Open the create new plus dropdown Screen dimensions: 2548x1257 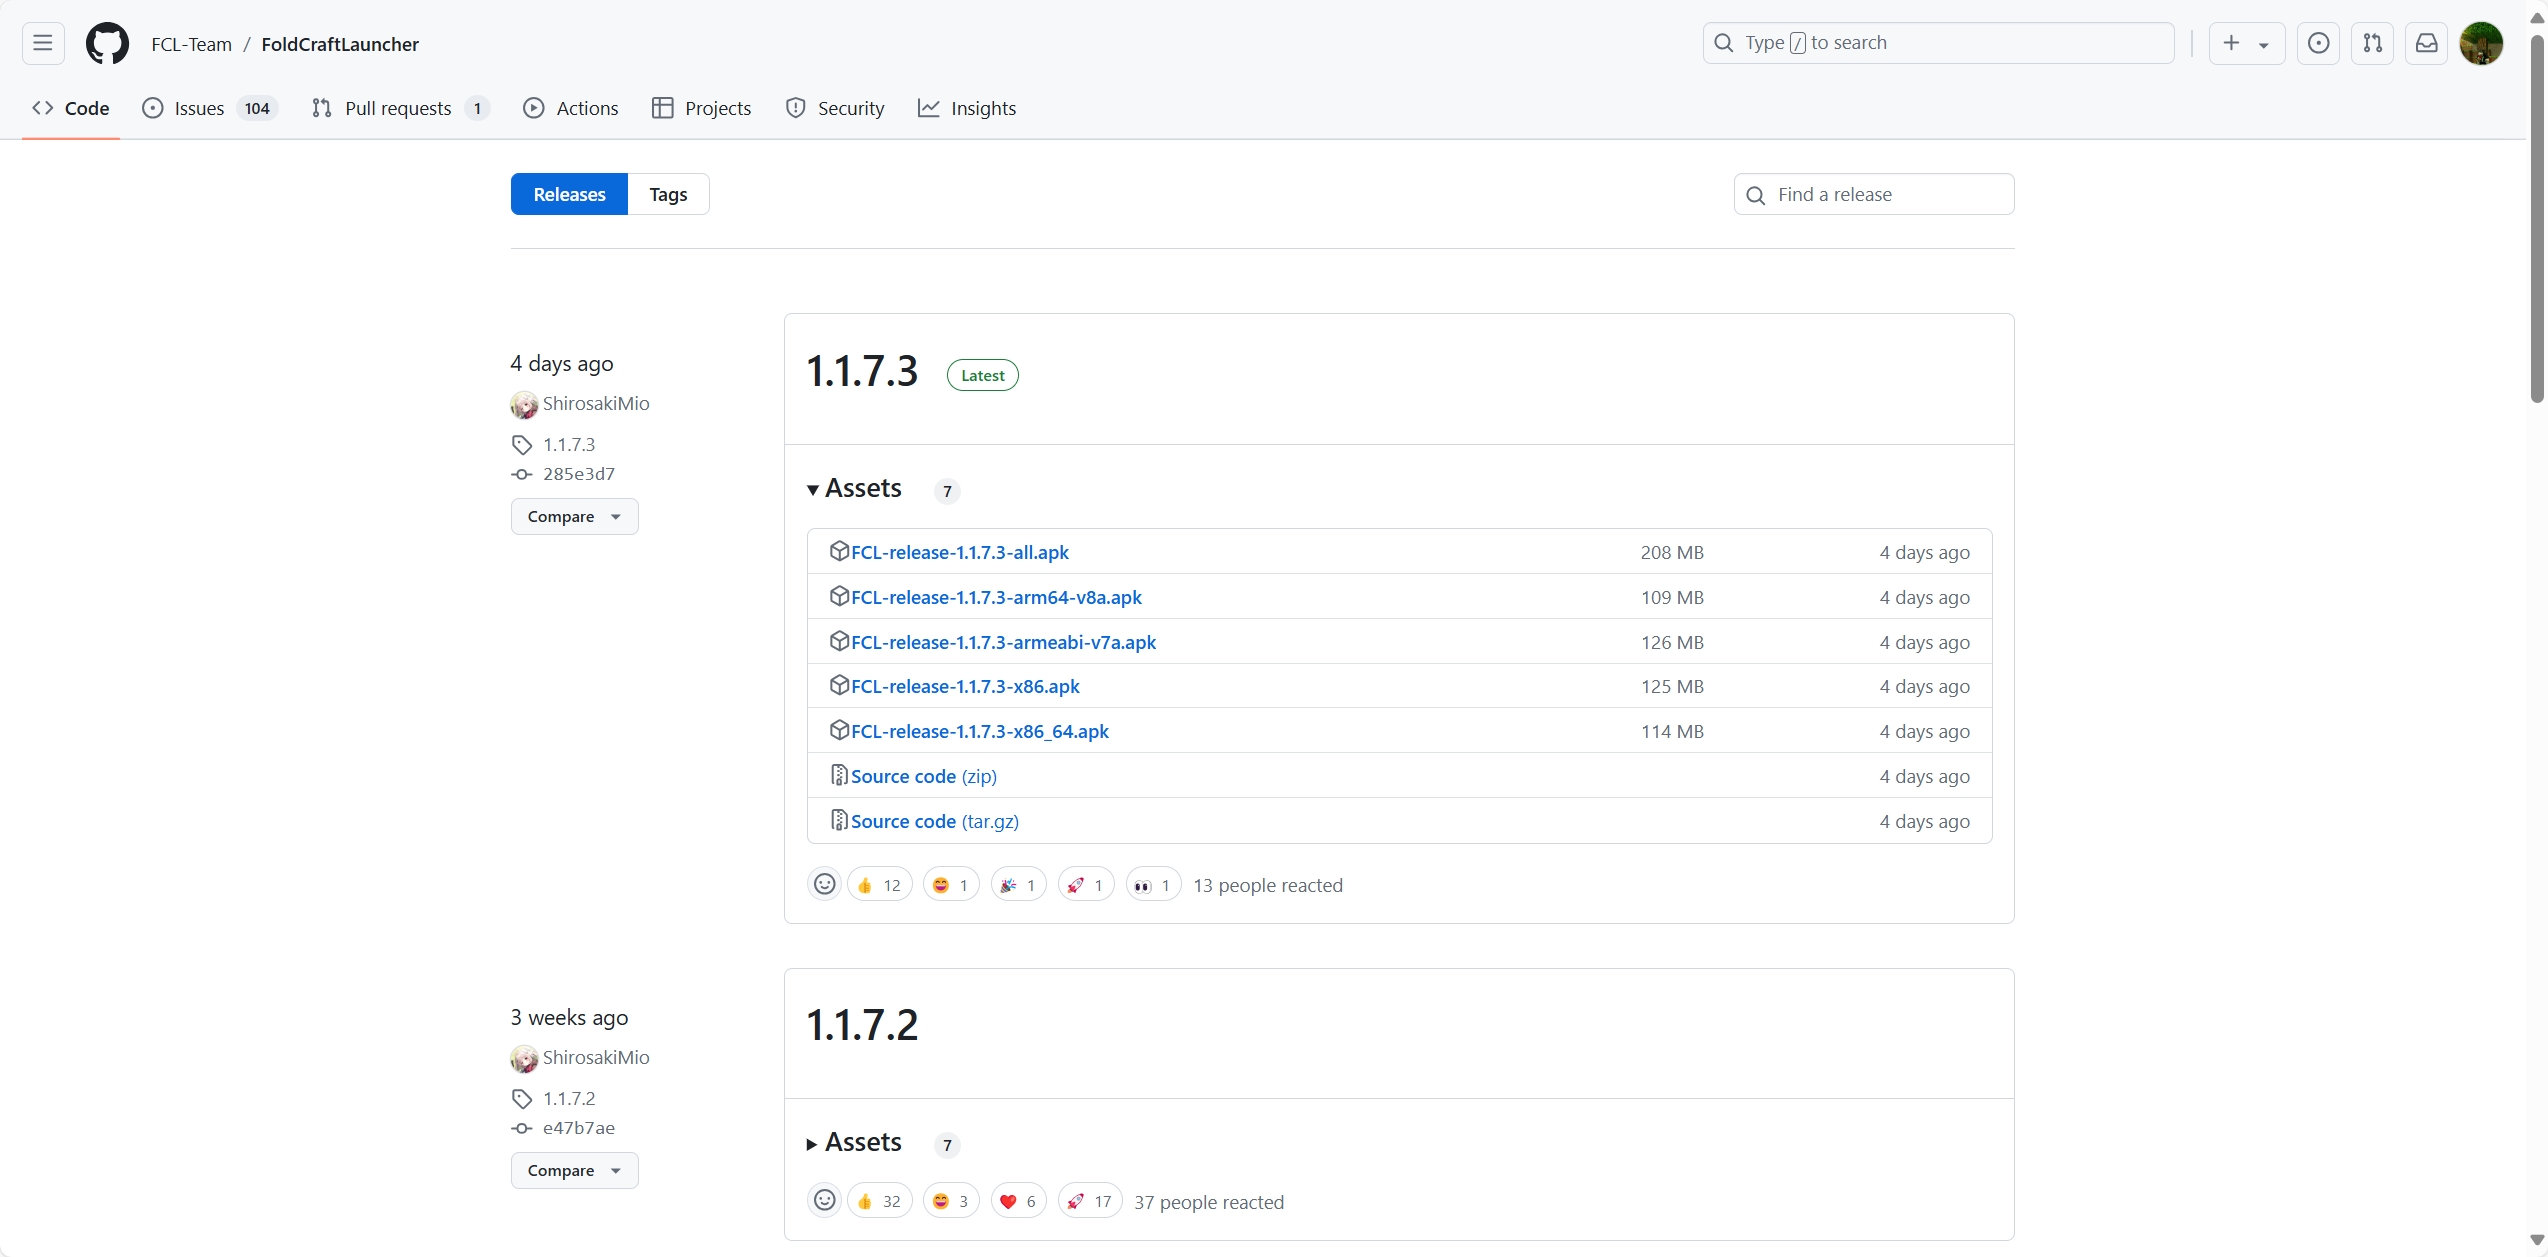coord(2245,43)
